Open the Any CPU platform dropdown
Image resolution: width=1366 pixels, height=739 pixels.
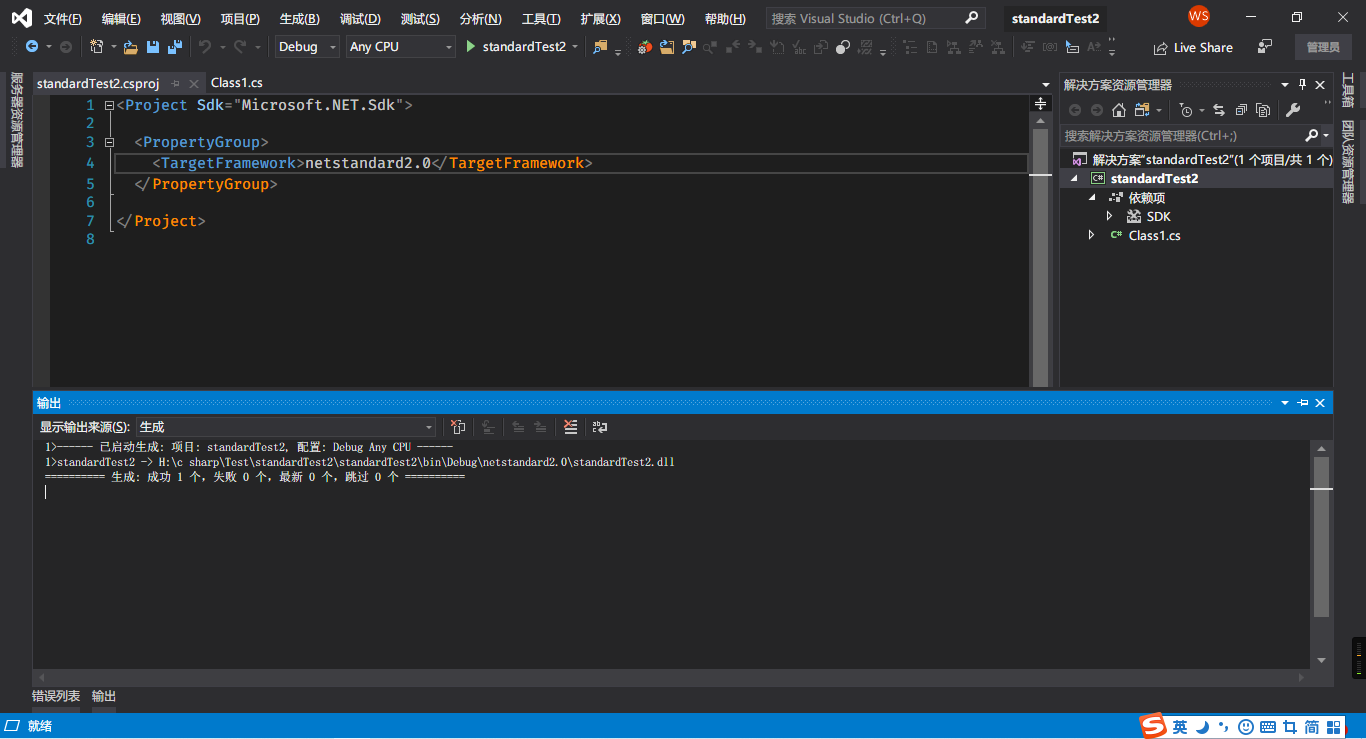click(400, 47)
